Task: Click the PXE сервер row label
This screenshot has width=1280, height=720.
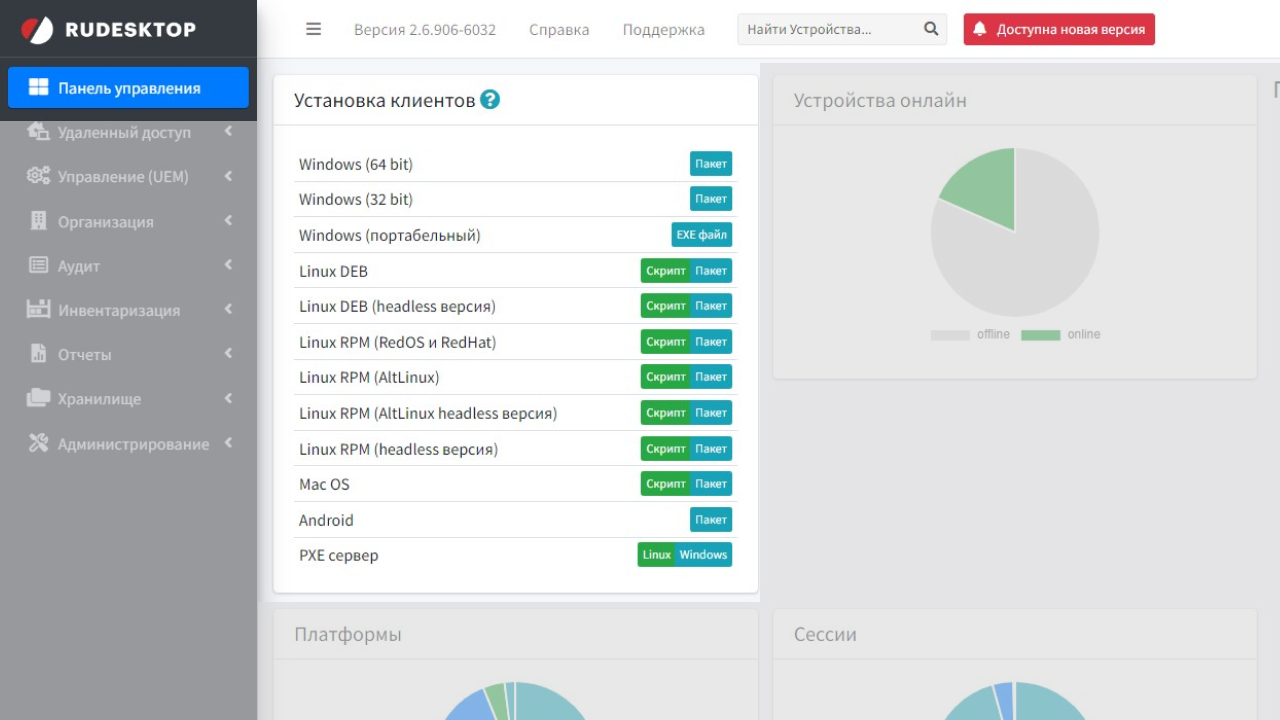Action: pos(339,555)
